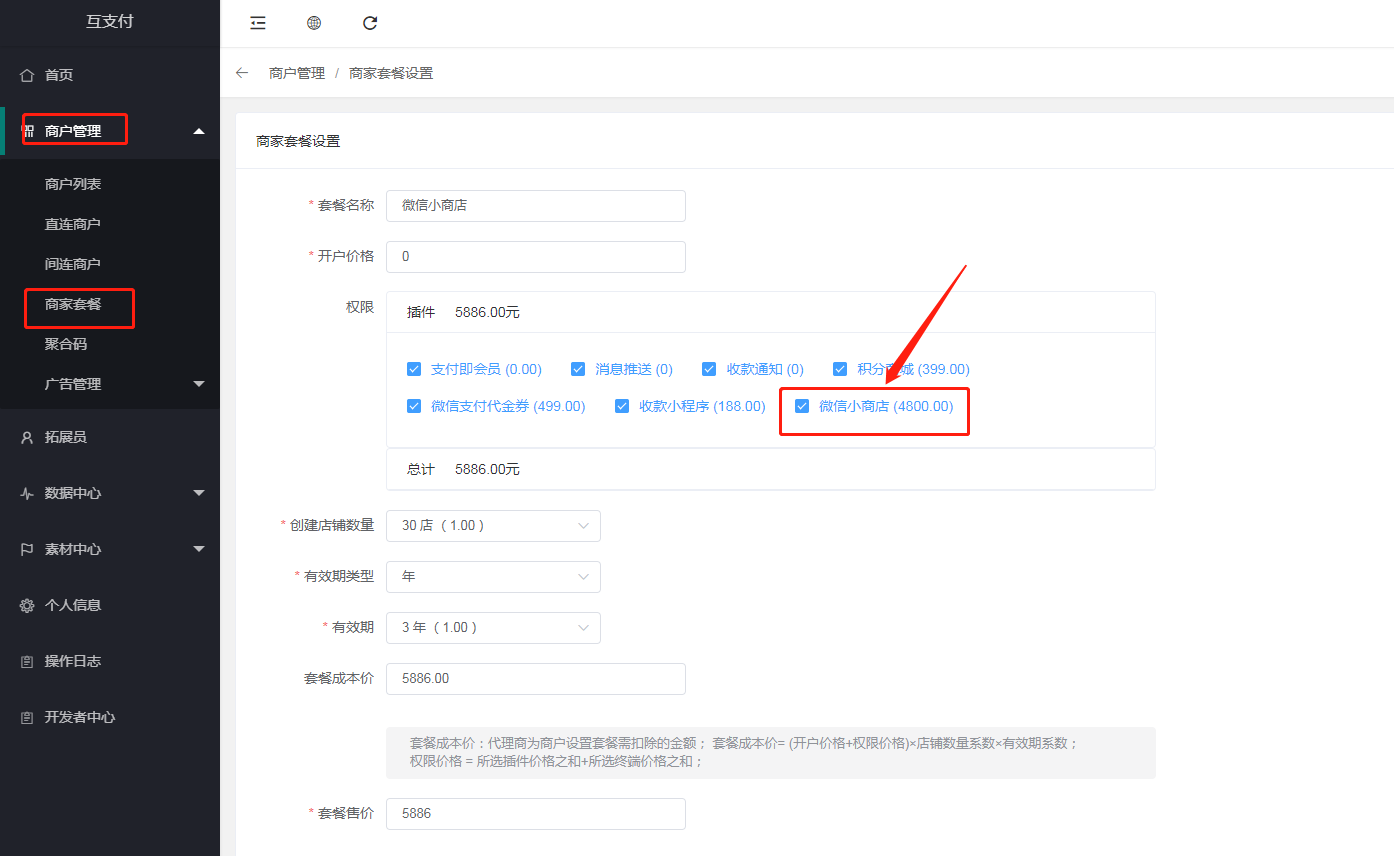Open the globe icon in top bar

314,23
